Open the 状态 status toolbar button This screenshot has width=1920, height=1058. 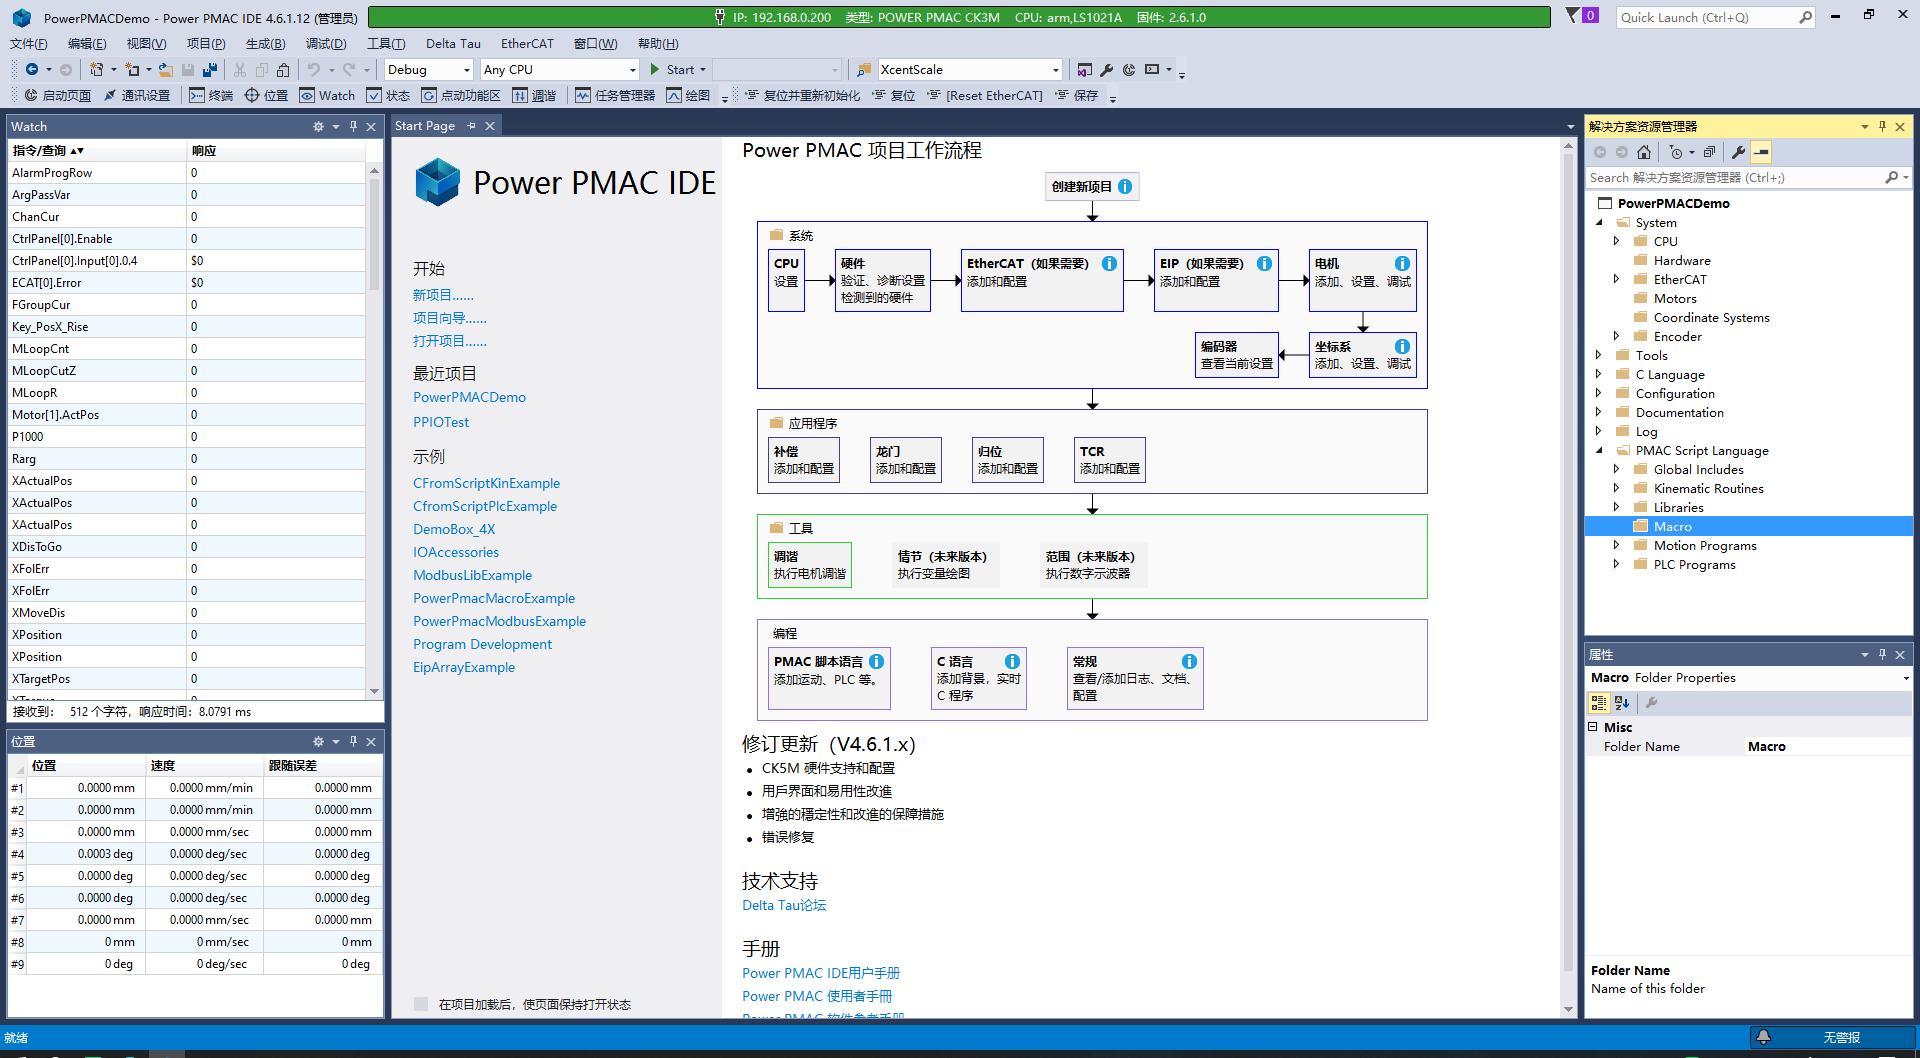click(x=388, y=95)
